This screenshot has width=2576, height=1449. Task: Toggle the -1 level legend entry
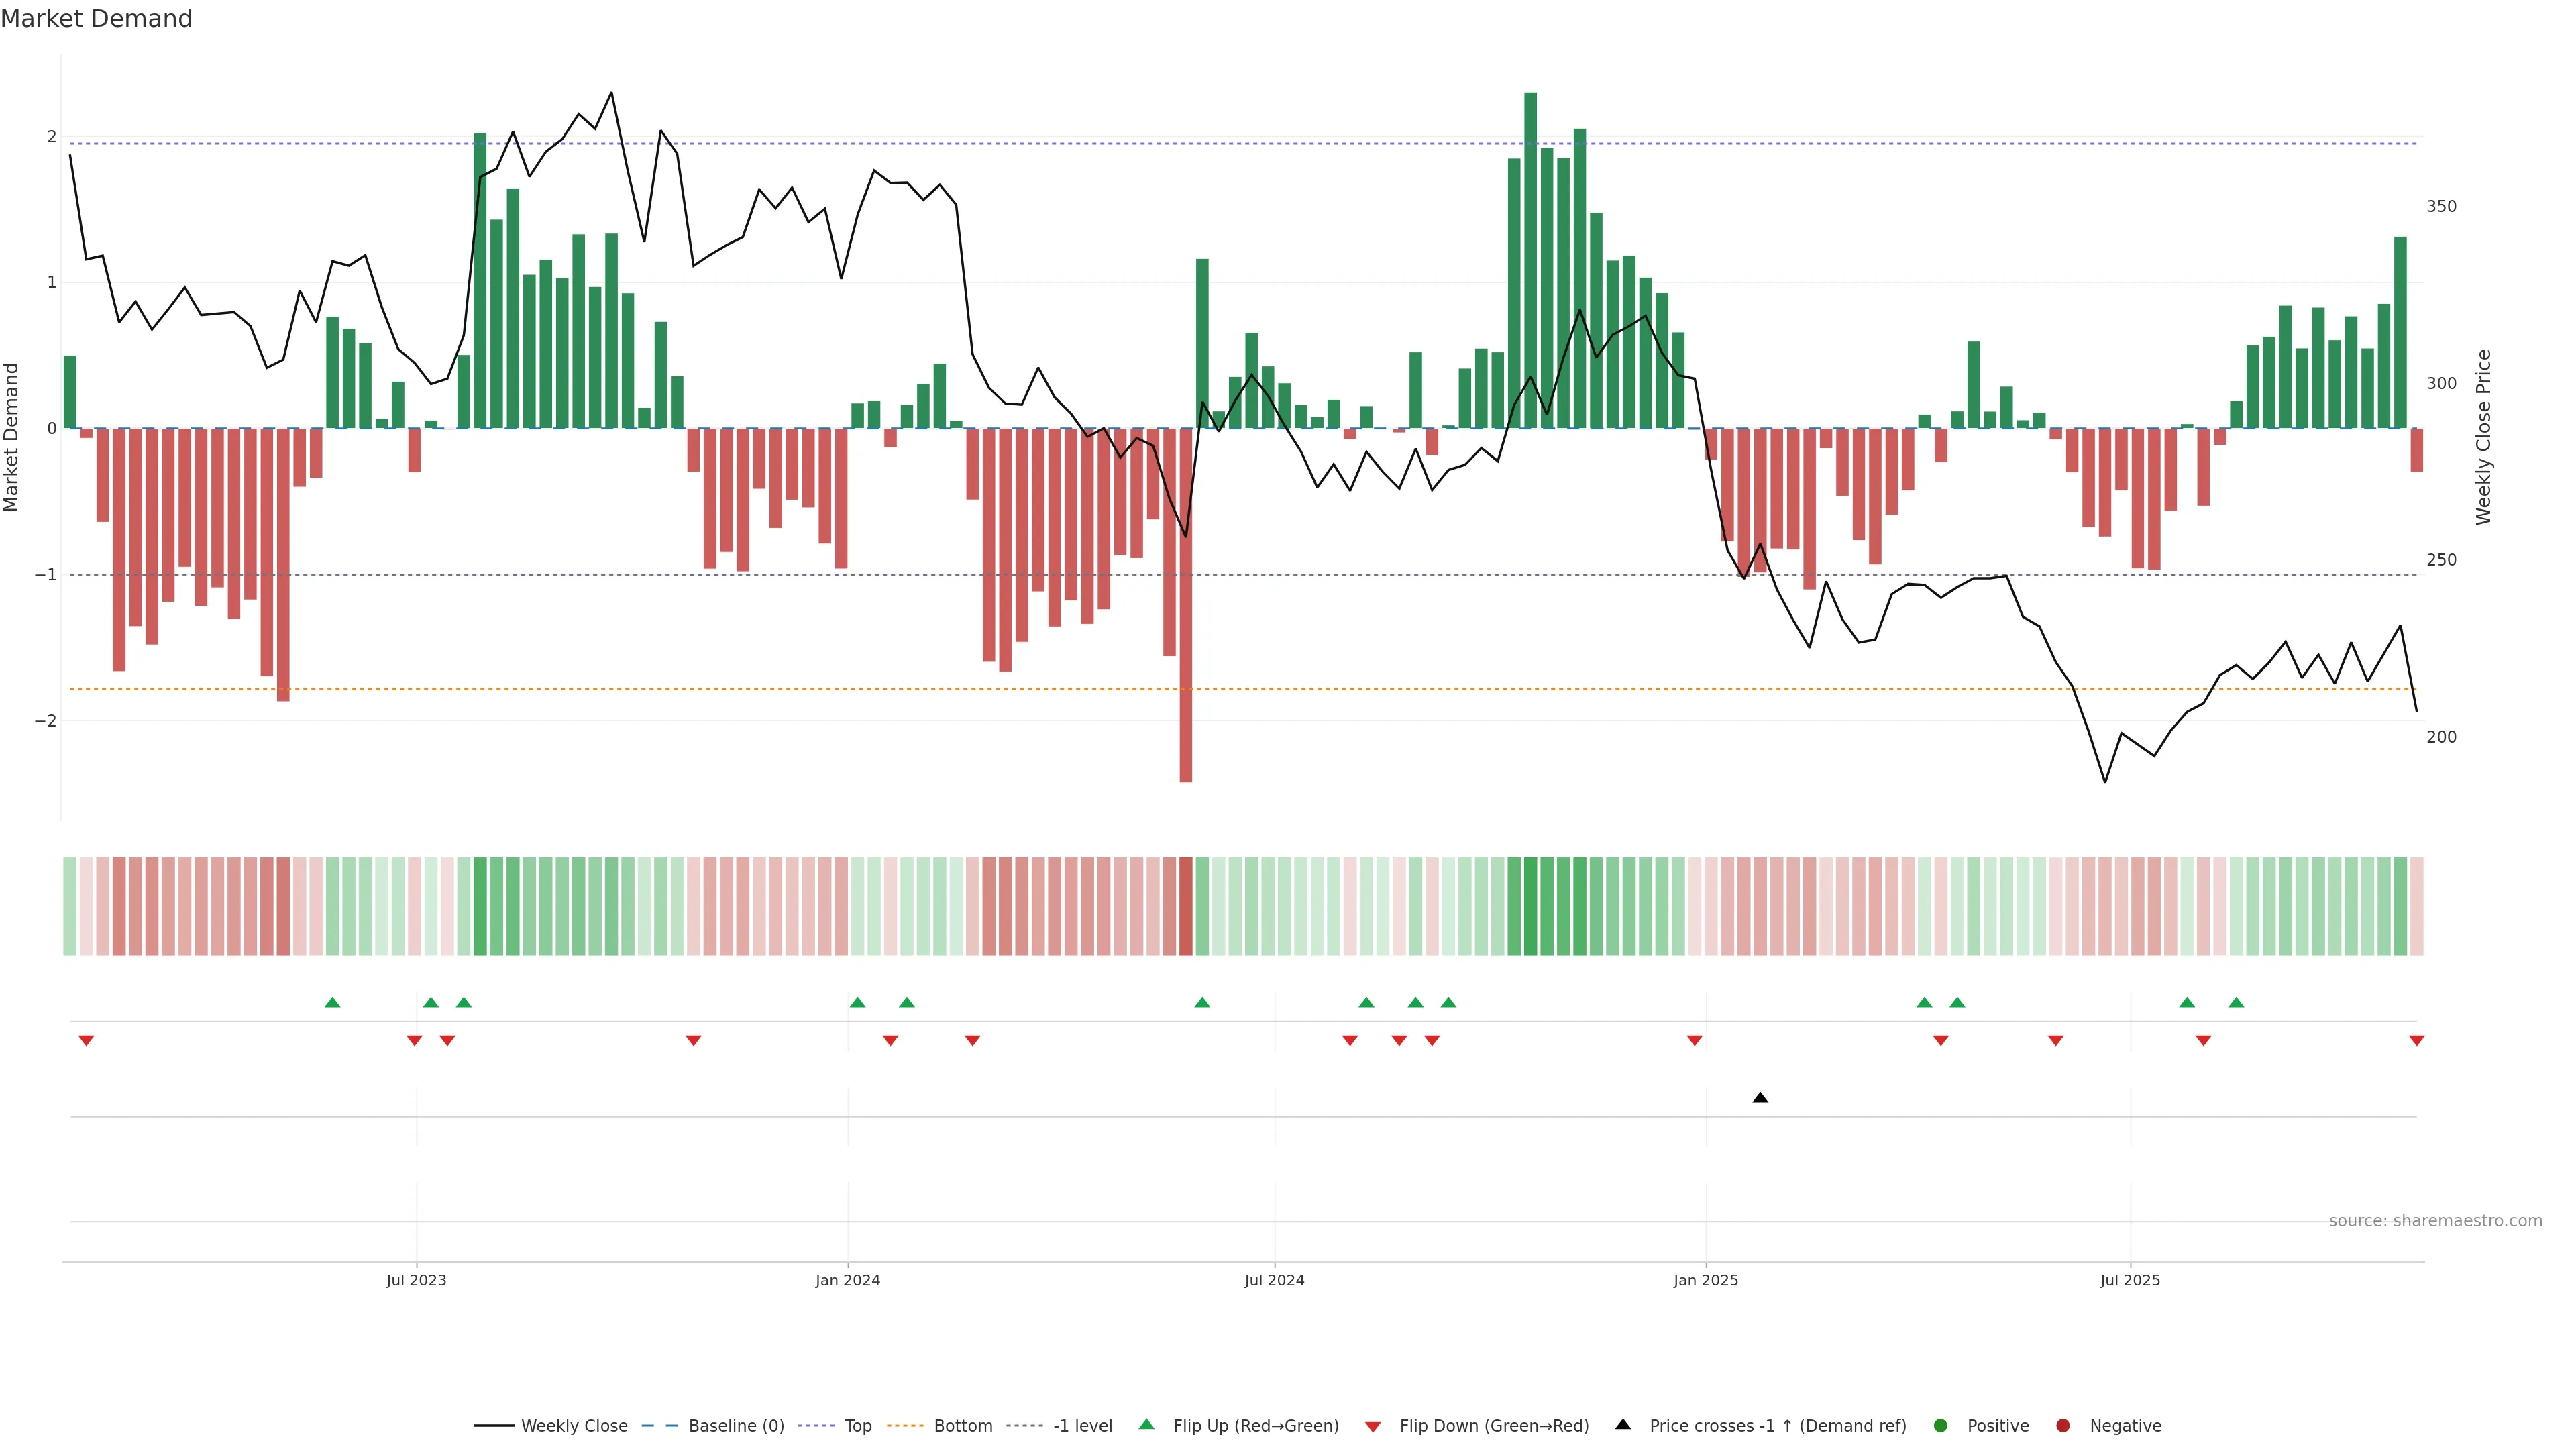point(1082,1425)
